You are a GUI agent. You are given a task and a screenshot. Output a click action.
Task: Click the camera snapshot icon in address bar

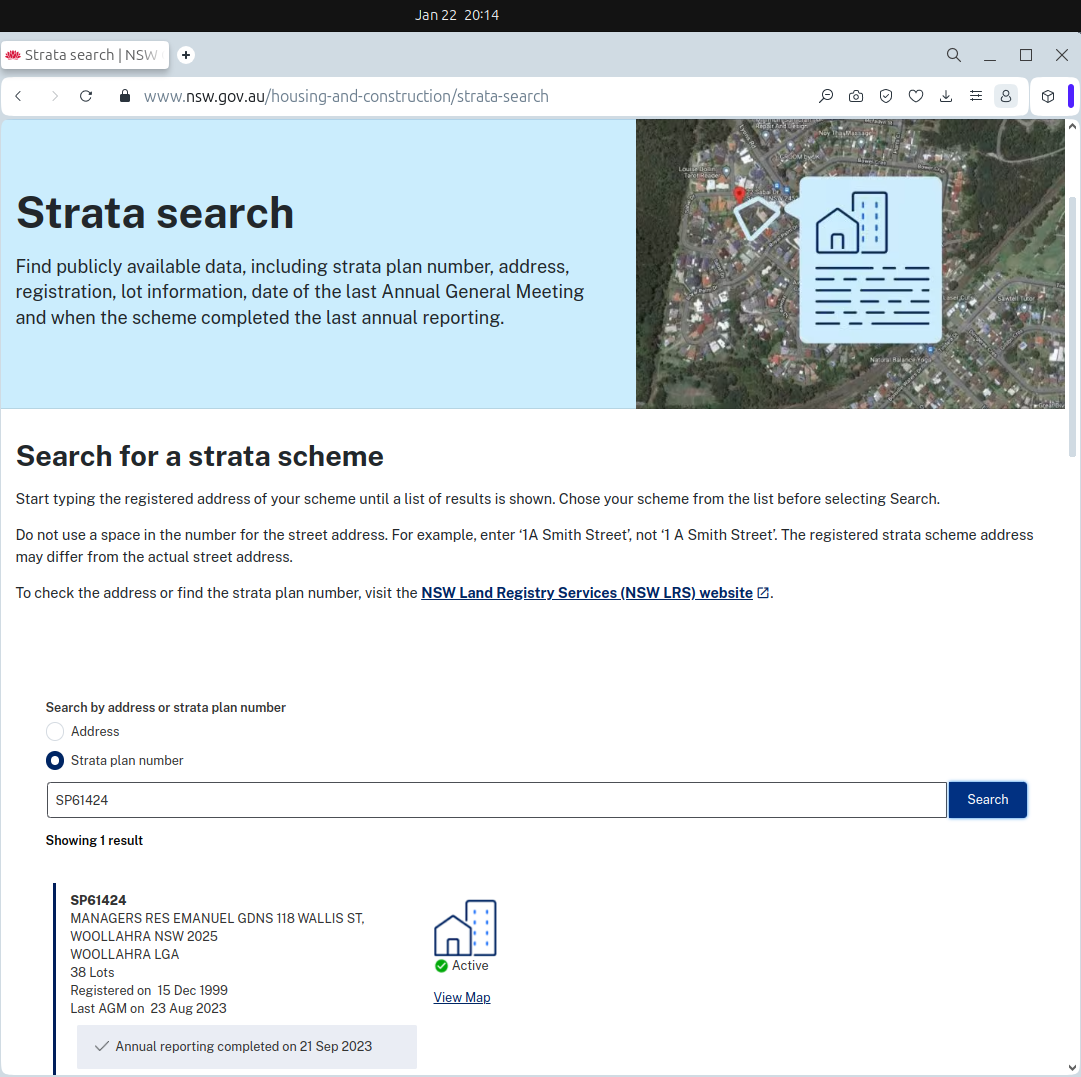(856, 96)
